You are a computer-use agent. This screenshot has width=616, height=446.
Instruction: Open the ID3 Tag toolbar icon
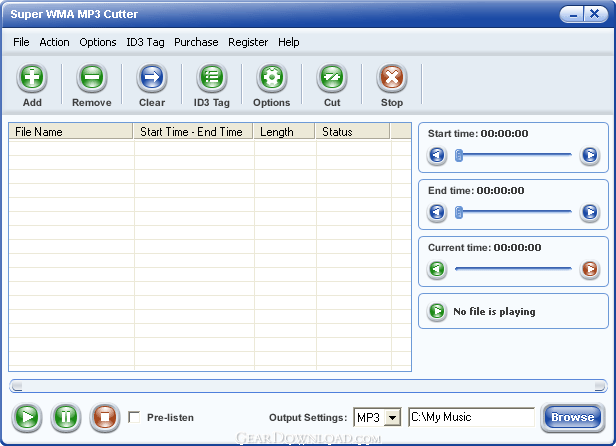(x=212, y=77)
